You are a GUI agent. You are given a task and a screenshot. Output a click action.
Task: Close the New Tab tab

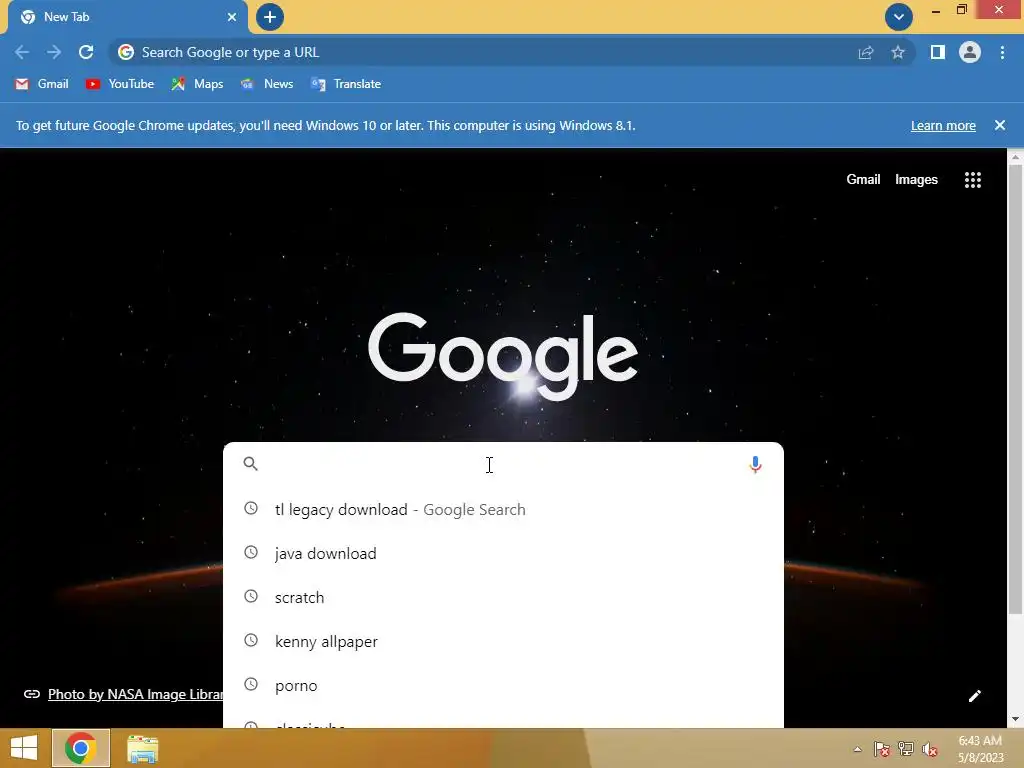232,17
